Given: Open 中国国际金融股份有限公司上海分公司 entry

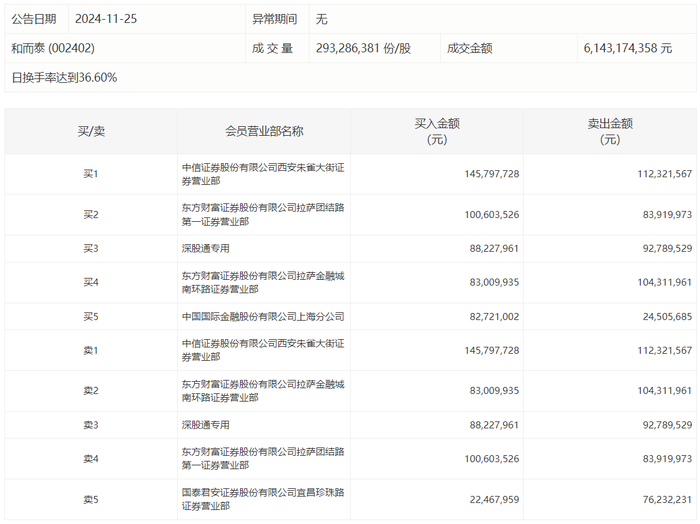Looking at the screenshot, I should pos(263,316).
